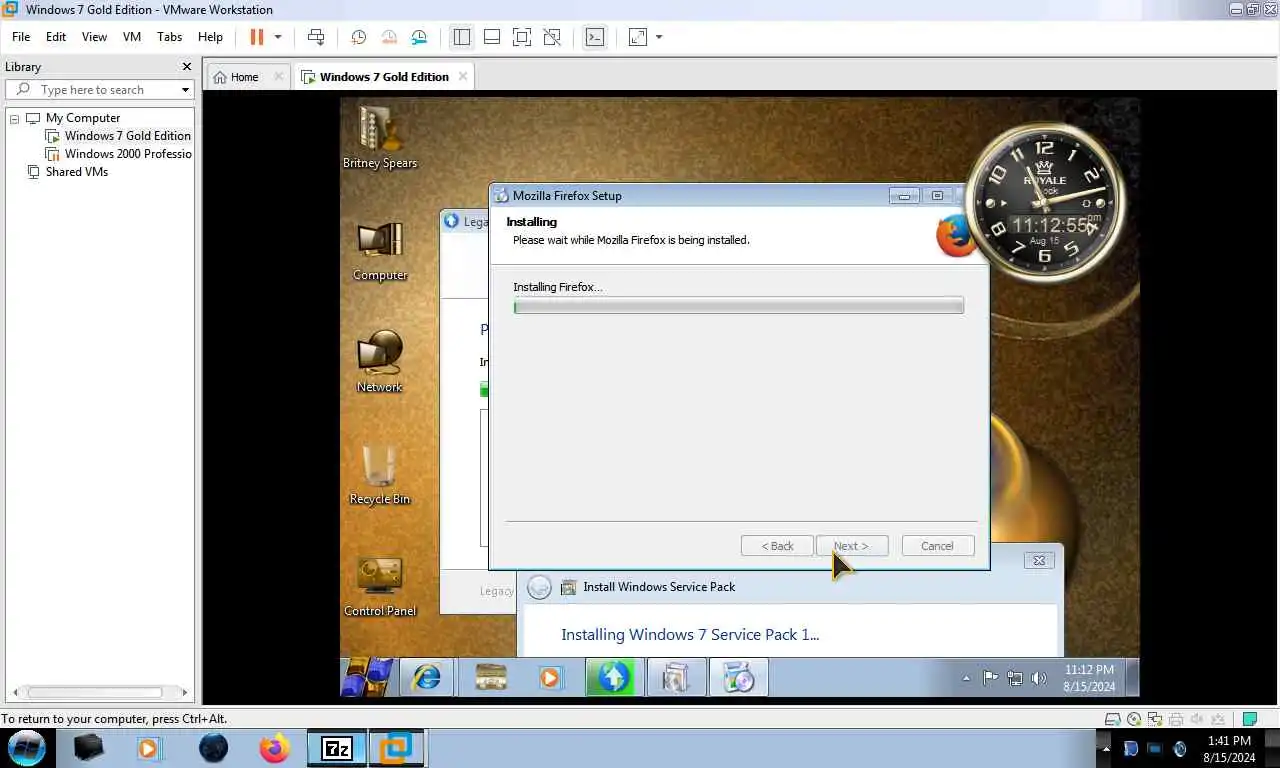This screenshot has width=1280, height=768.
Task: Open the Tabs menu
Action: pyautogui.click(x=170, y=37)
